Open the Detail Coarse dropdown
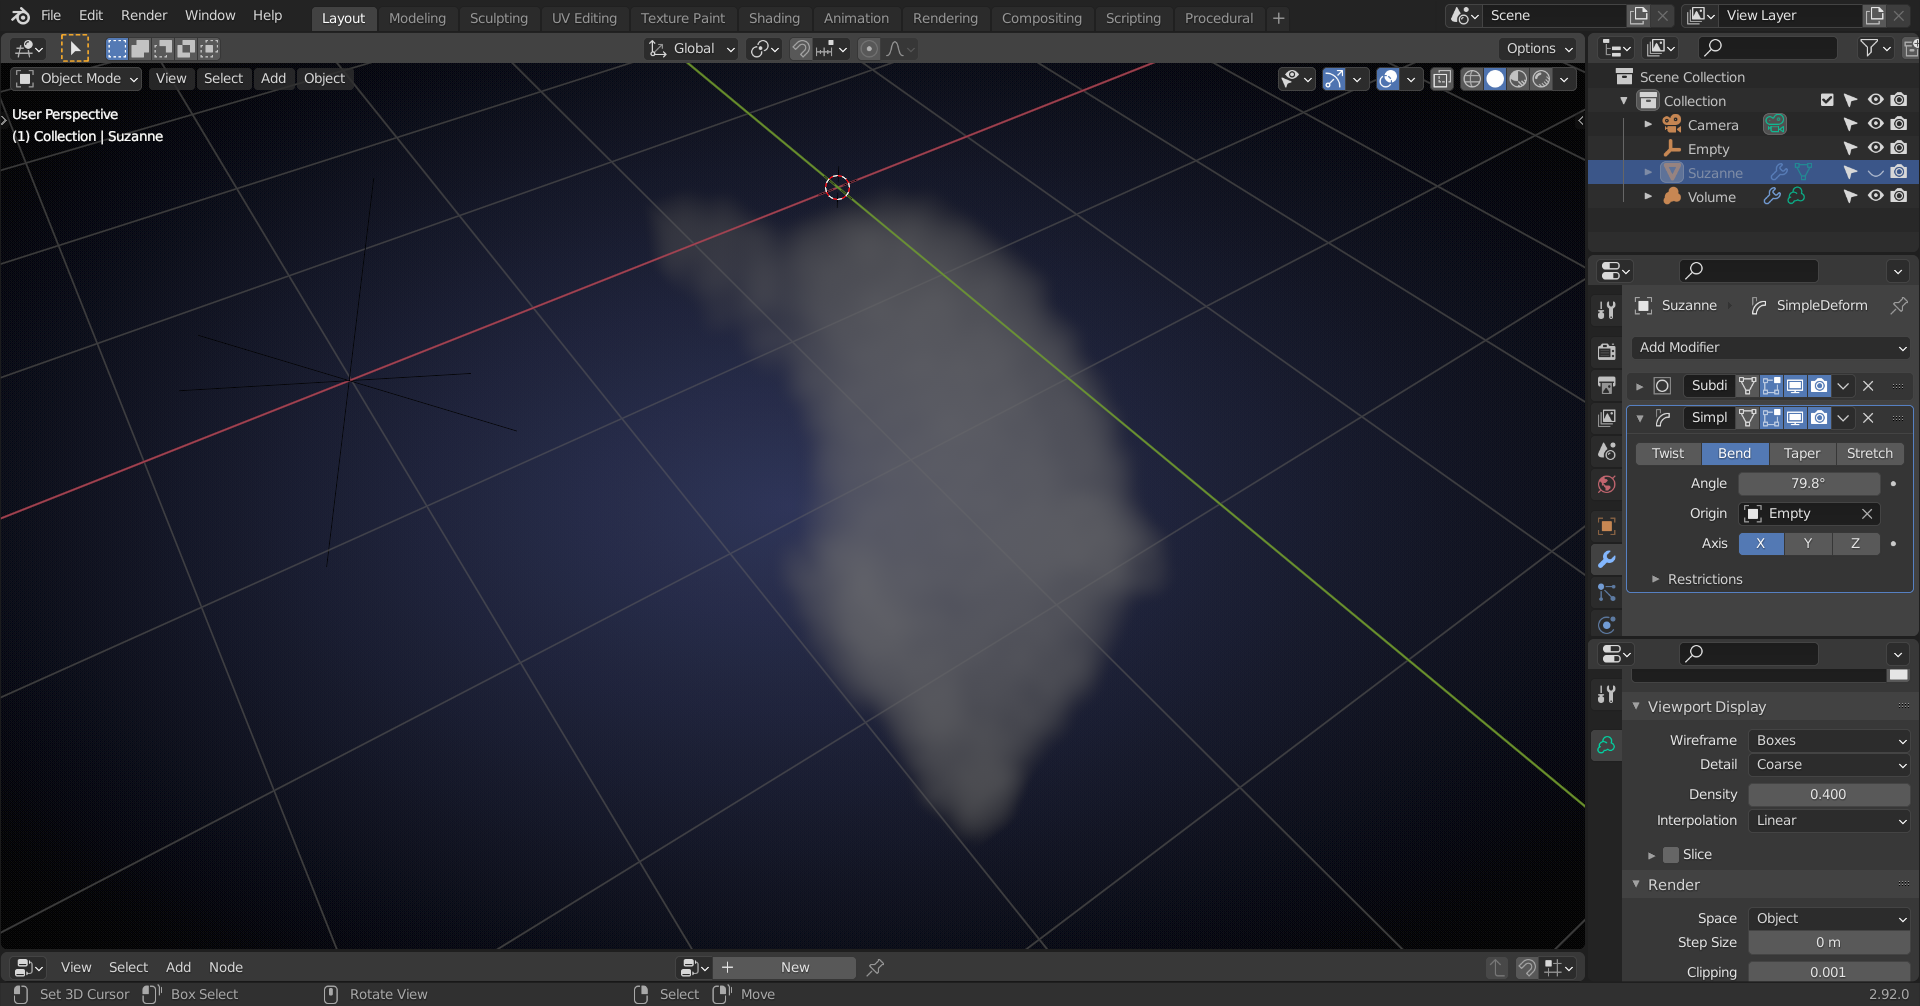Screen dimensions: 1920x1006 1829,764
